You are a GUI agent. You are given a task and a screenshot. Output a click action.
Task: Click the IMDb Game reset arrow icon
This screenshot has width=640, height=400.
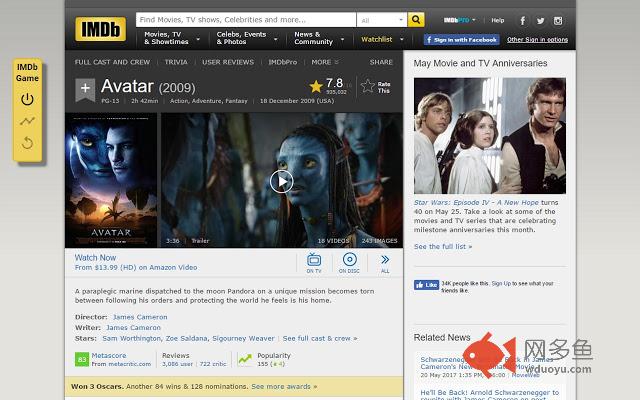[27, 143]
